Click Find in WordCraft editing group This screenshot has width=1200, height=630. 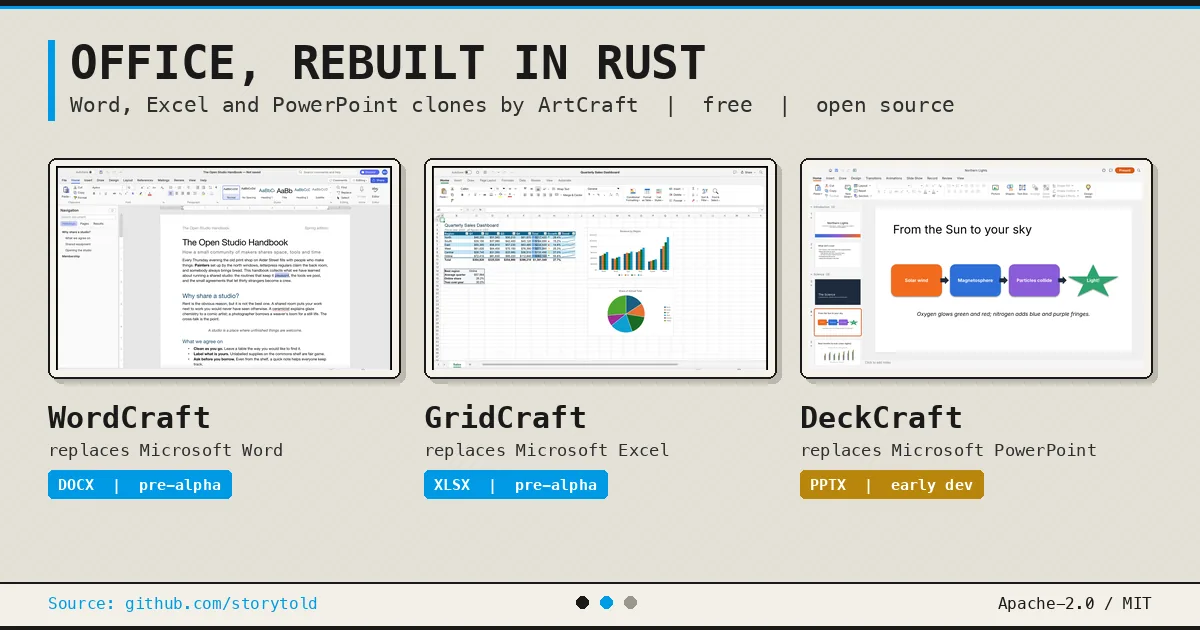tap(343, 187)
